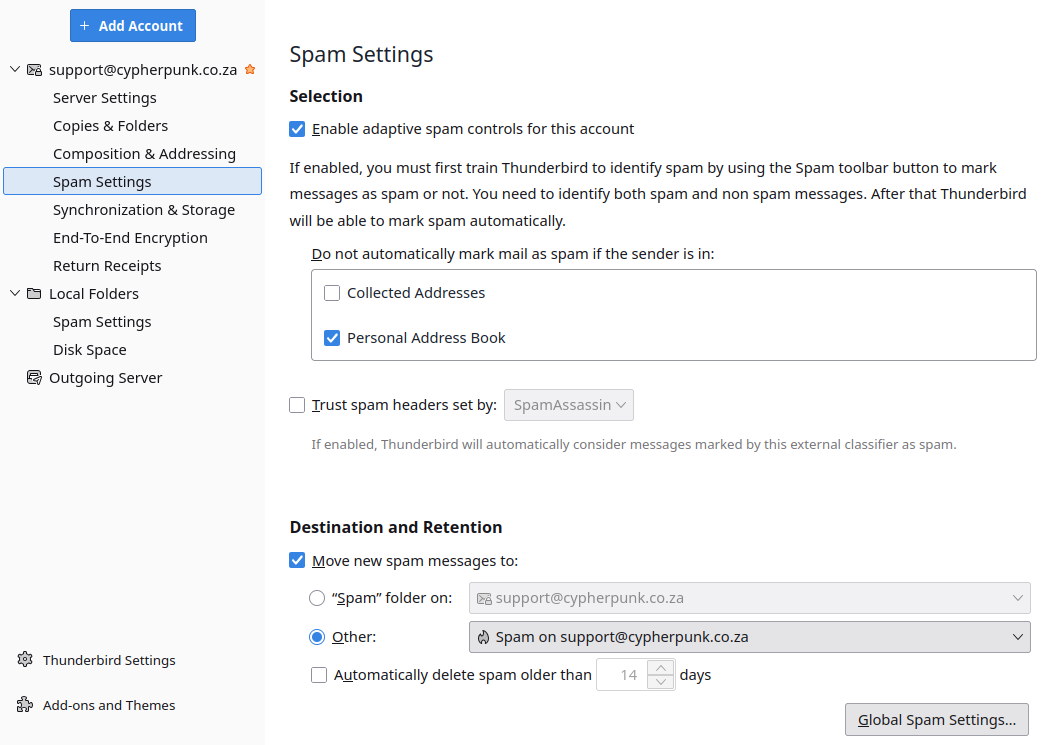The width and height of the screenshot is (1060, 745).
Task: Click the mail icon in the Spam folder dropdown
Action: (484, 598)
